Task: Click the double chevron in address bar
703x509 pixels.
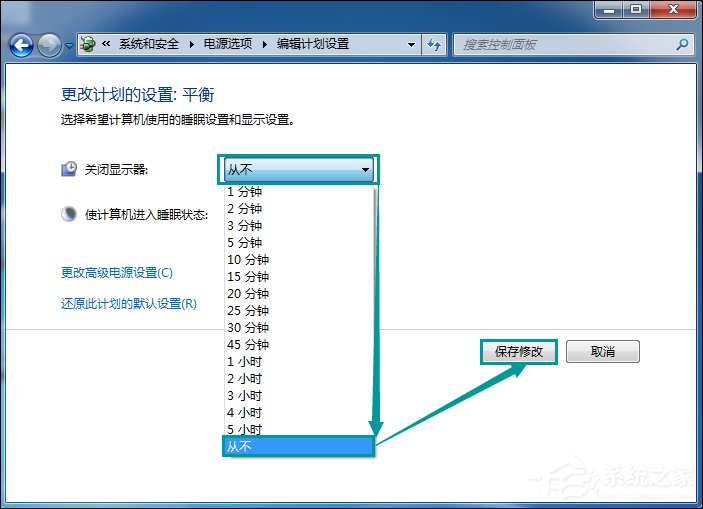Action: [106, 44]
